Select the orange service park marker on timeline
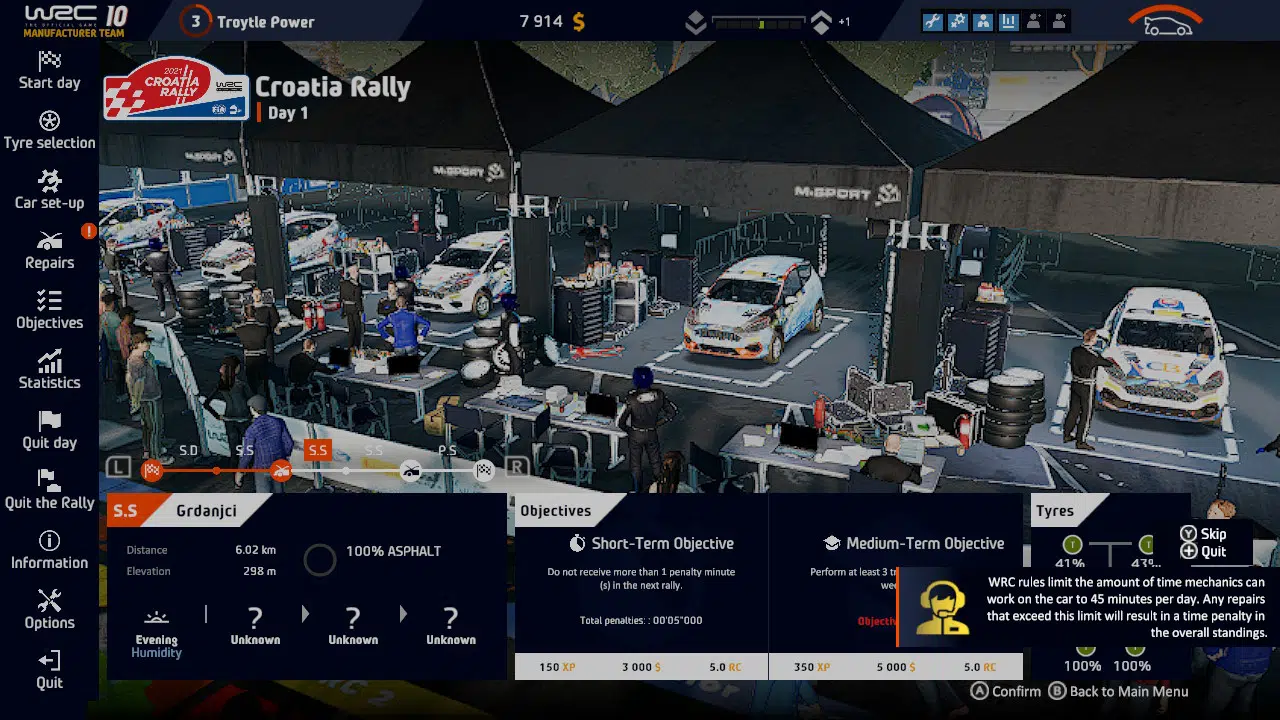1280x720 pixels. (282, 471)
